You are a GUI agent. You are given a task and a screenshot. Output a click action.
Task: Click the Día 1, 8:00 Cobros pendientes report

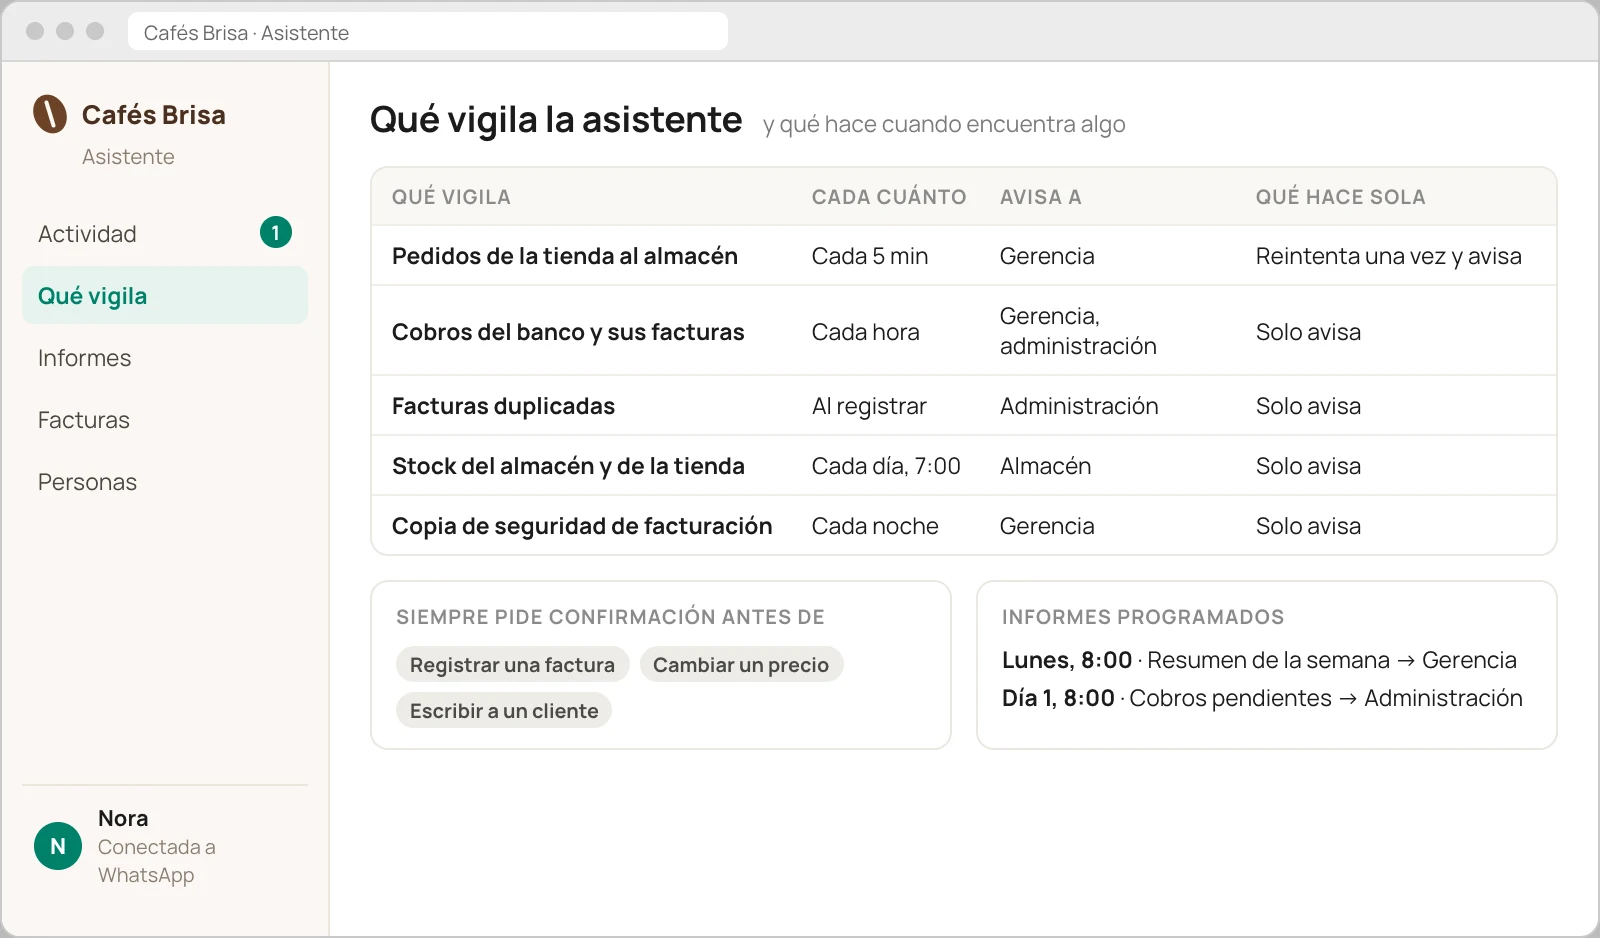(x=1262, y=698)
